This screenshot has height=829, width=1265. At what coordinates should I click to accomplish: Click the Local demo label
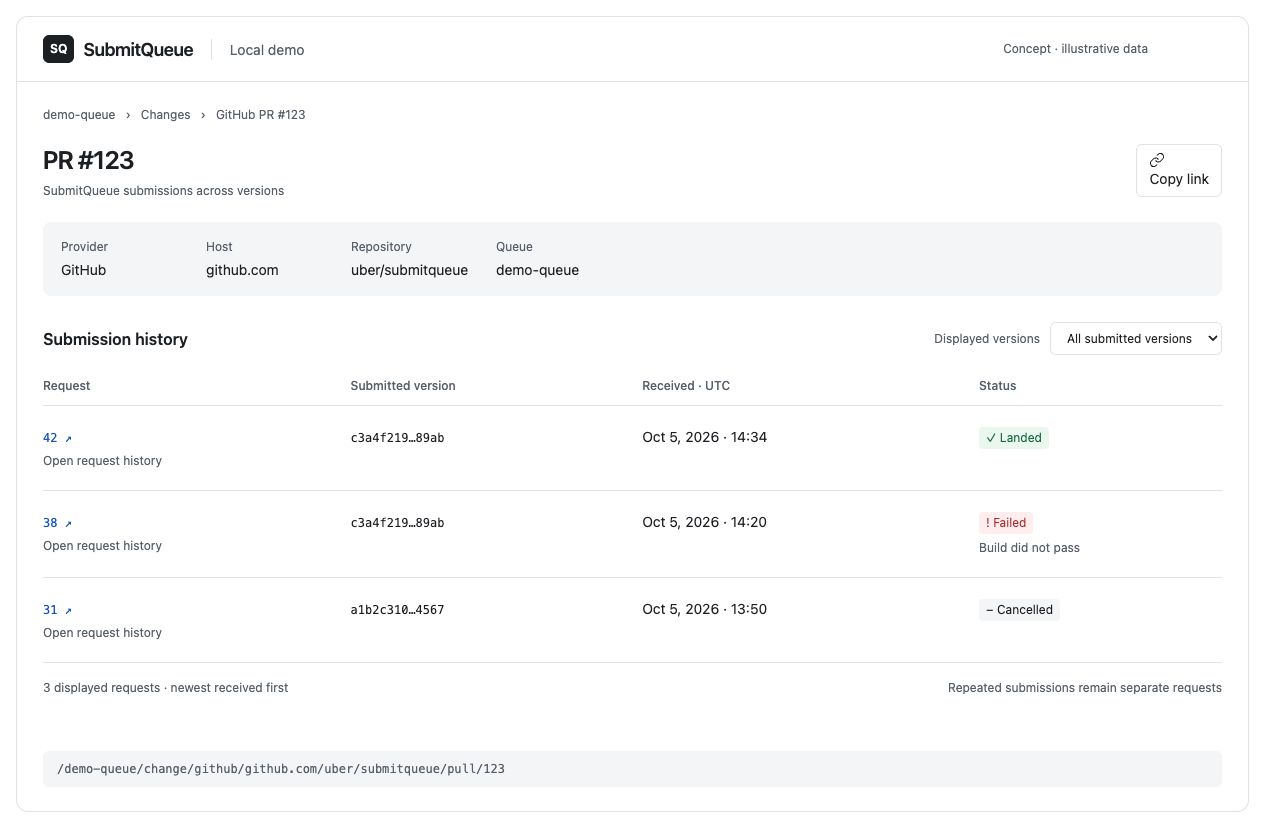[267, 50]
